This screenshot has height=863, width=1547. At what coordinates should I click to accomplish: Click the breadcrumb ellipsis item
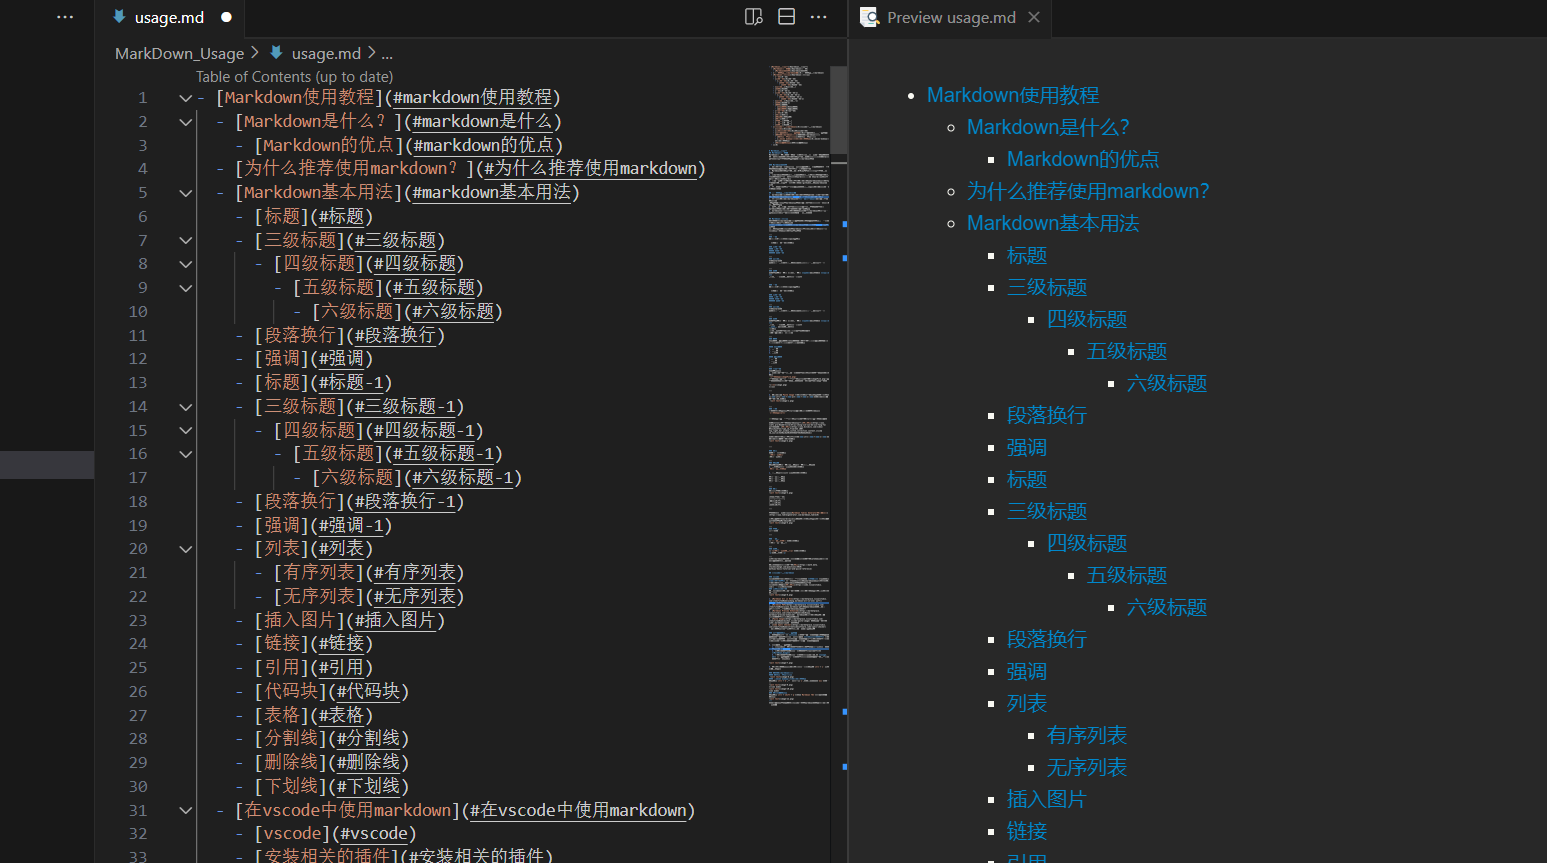(x=387, y=53)
